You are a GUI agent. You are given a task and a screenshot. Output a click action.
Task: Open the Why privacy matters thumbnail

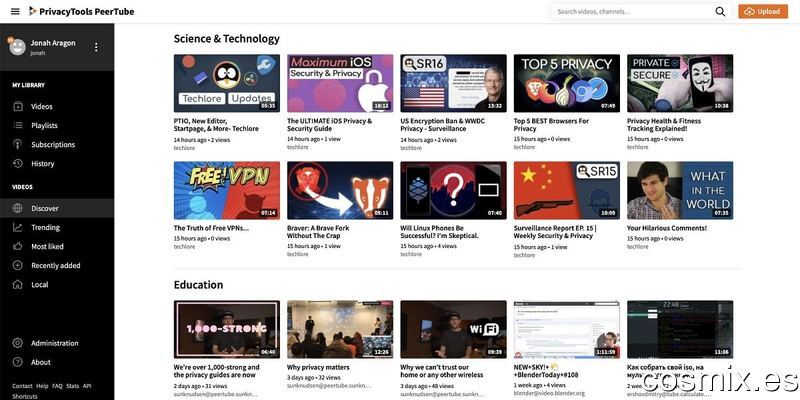click(340, 329)
